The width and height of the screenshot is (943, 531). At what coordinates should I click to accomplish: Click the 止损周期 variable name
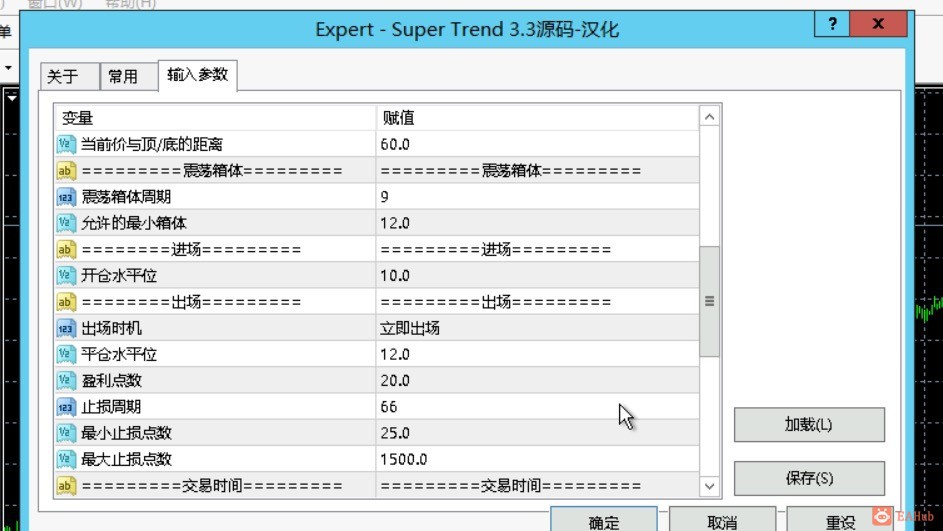[x=111, y=407]
